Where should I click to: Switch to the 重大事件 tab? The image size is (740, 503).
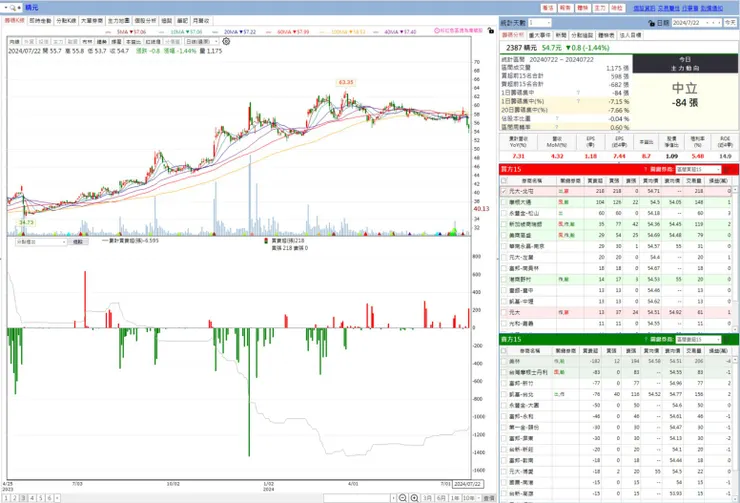(539, 35)
